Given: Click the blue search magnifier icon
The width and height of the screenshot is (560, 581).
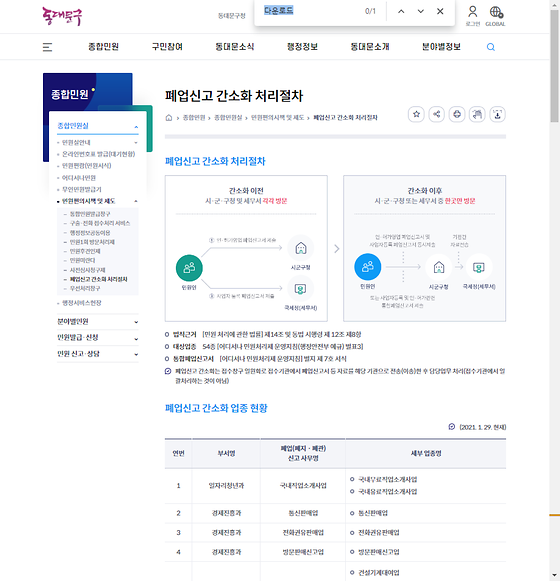Looking at the screenshot, I should (x=491, y=47).
